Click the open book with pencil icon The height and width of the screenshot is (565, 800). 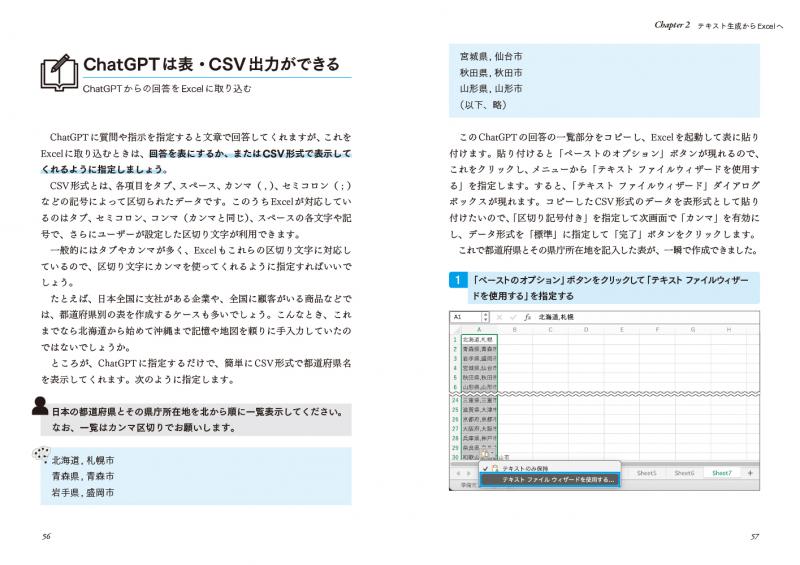pyautogui.click(x=59, y=73)
